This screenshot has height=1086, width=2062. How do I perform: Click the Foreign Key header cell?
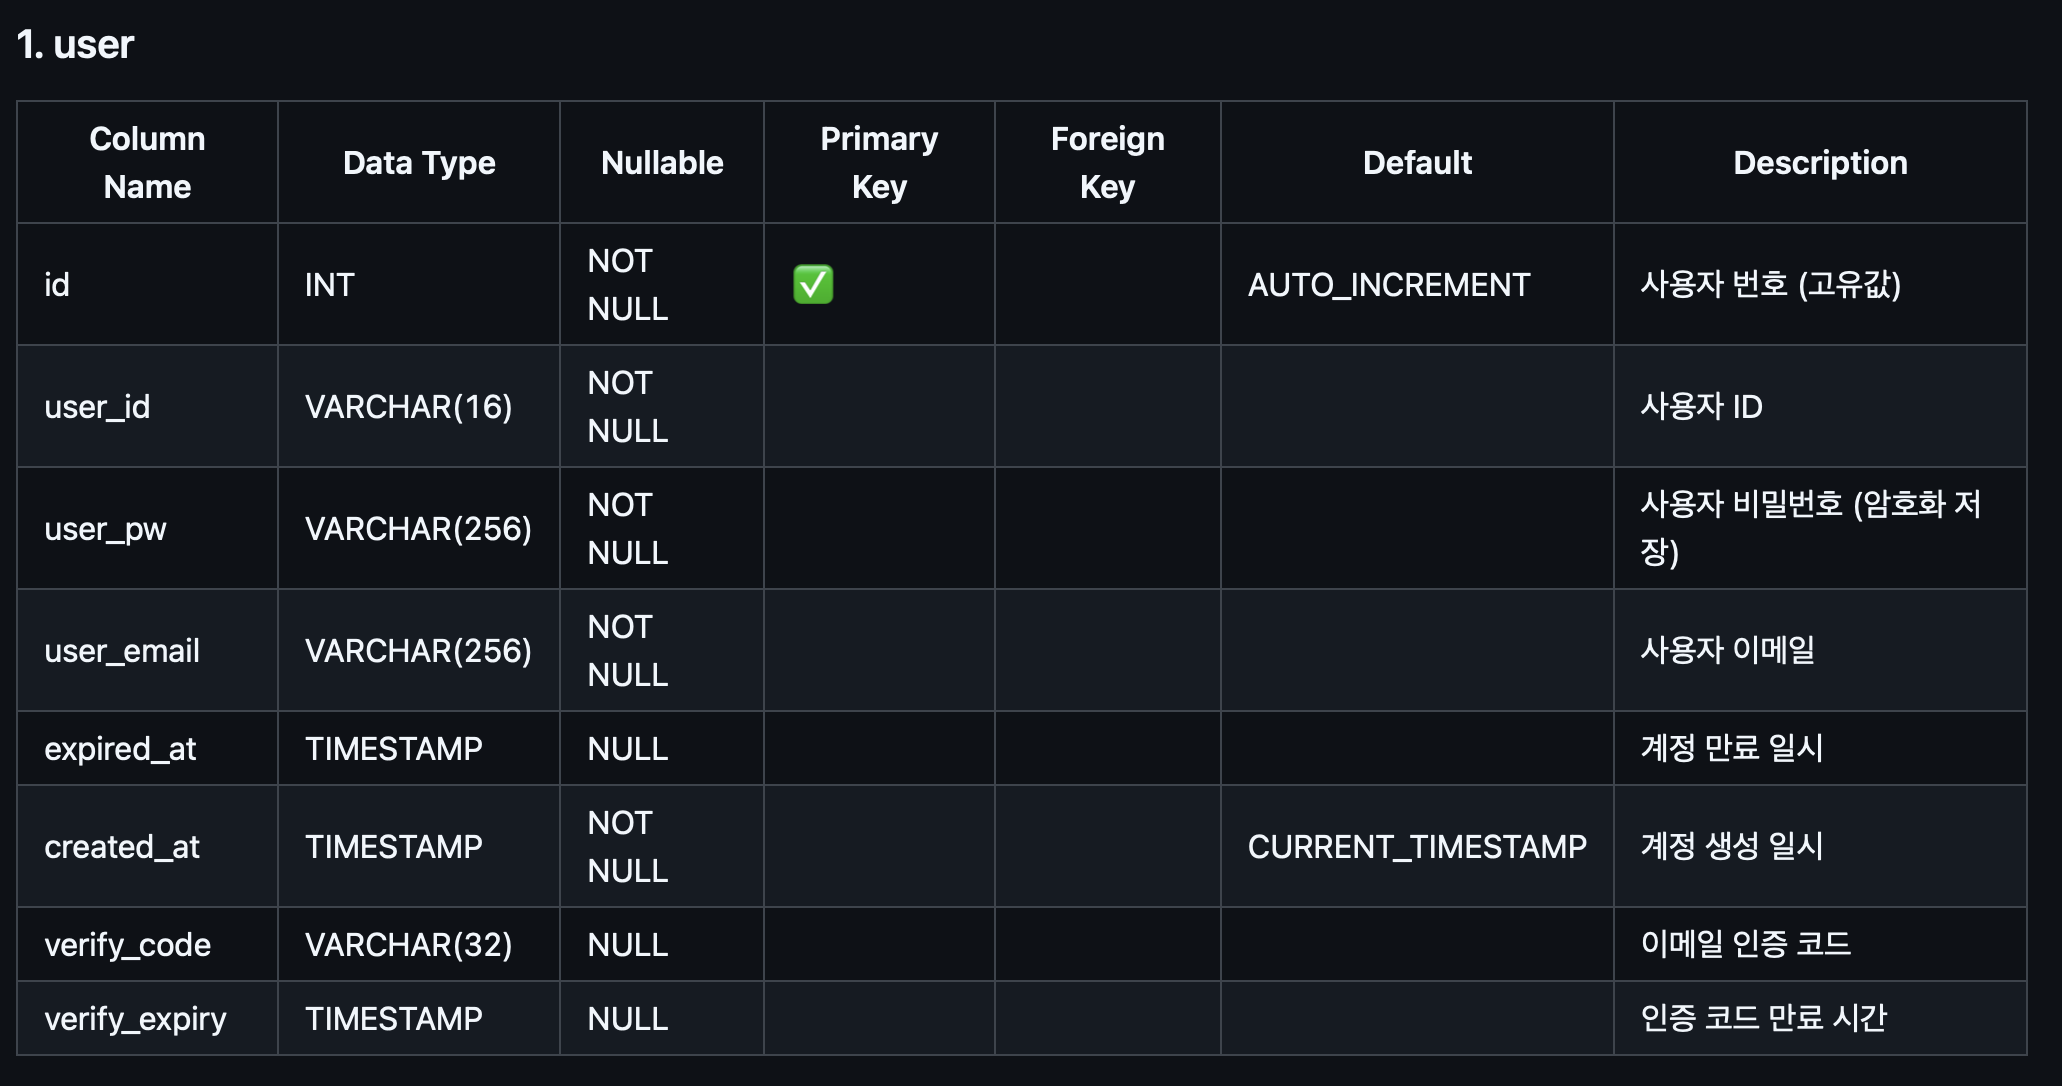pos(1107,162)
